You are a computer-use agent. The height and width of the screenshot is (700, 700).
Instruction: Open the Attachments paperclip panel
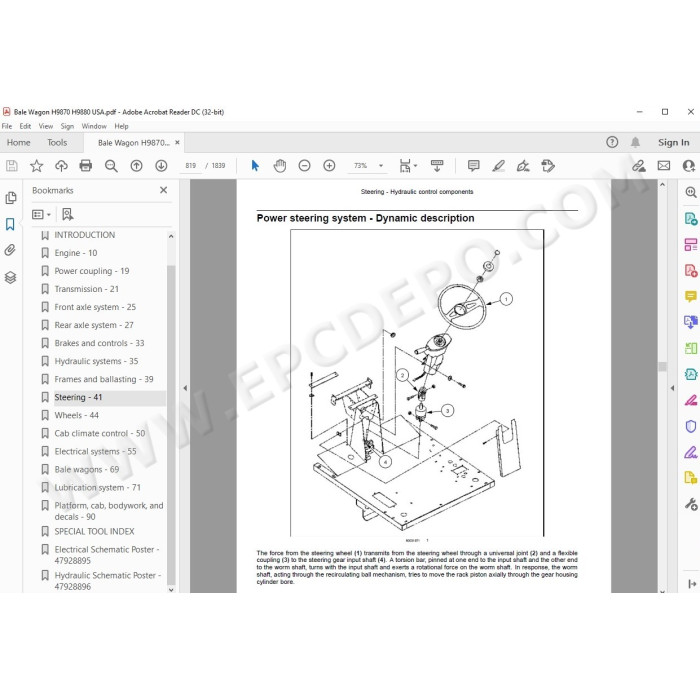10,250
